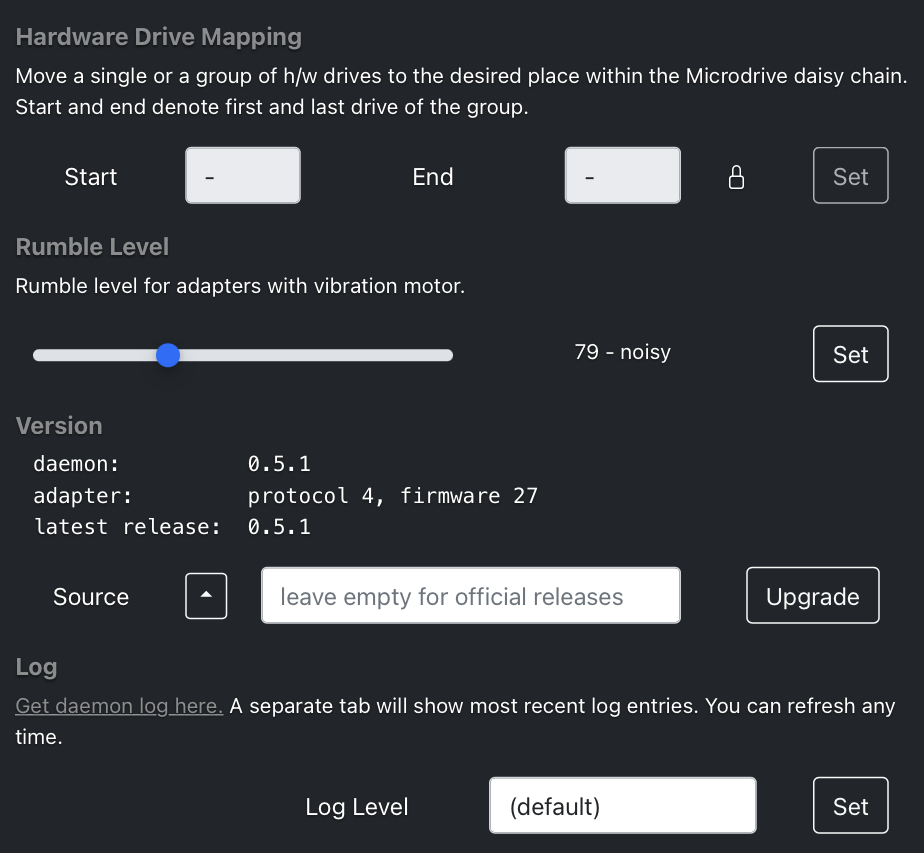Image resolution: width=924 pixels, height=853 pixels.
Task: Click the '79 - noisy' rumble value label
Action: pyautogui.click(x=622, y=352)
